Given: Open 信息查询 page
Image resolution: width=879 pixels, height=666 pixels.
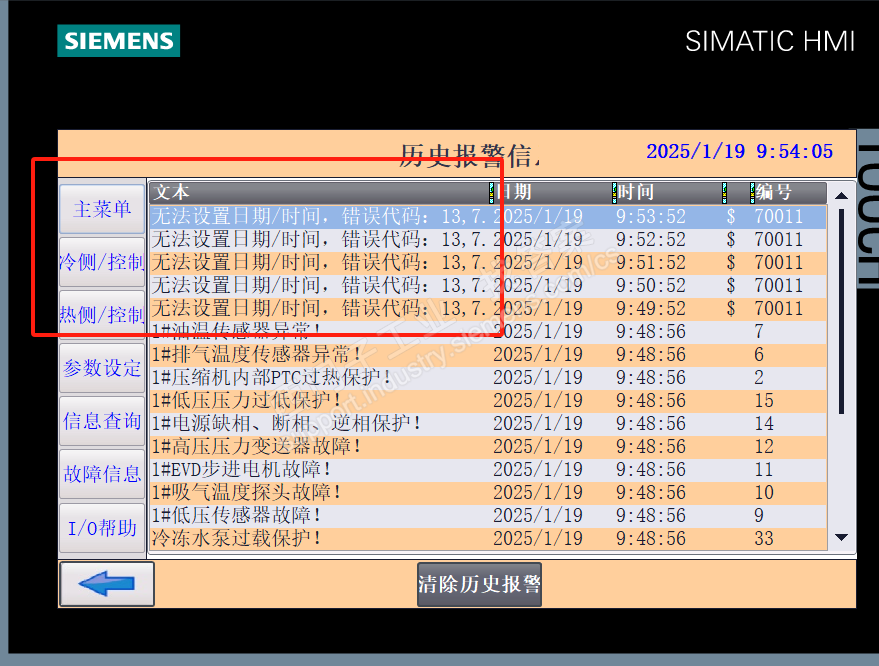Looking at the screenshot, I should pyautogui.click(x=102, y=420).
